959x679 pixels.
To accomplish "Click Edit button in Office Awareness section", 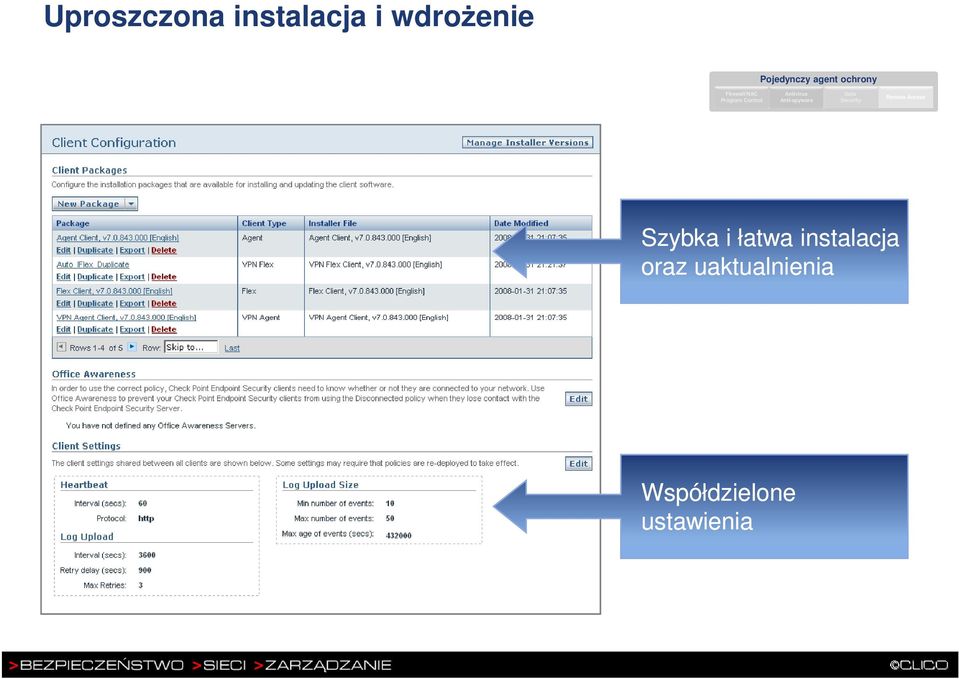I will (x=579, y=399).
